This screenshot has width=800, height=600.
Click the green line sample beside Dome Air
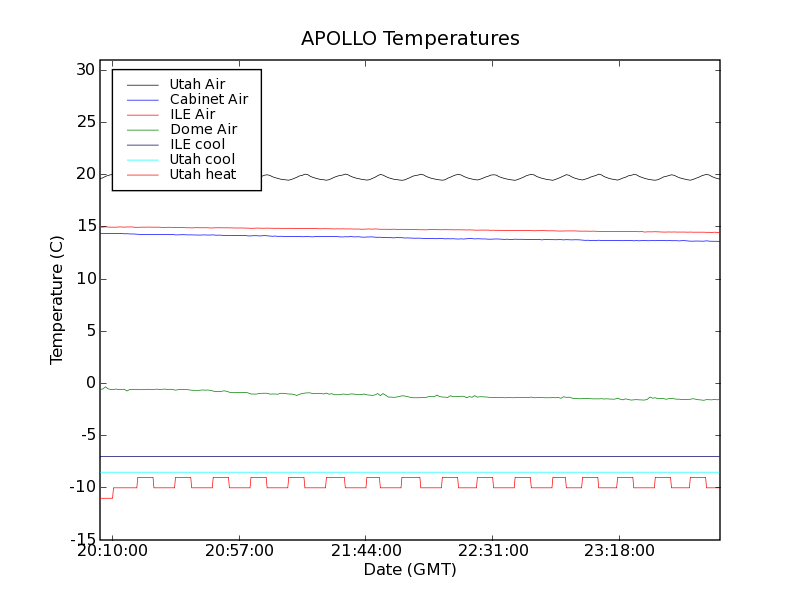[141, 130]
